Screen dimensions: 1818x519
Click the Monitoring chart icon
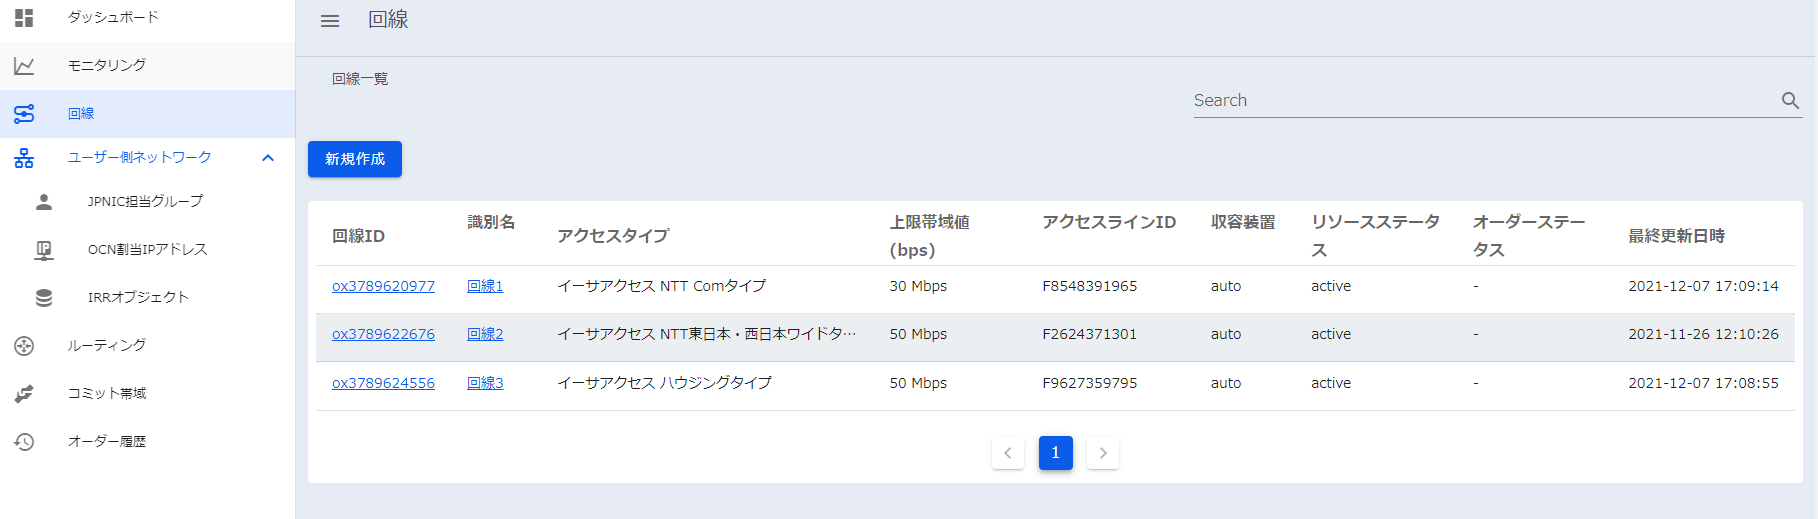click(x=24, y=66)
